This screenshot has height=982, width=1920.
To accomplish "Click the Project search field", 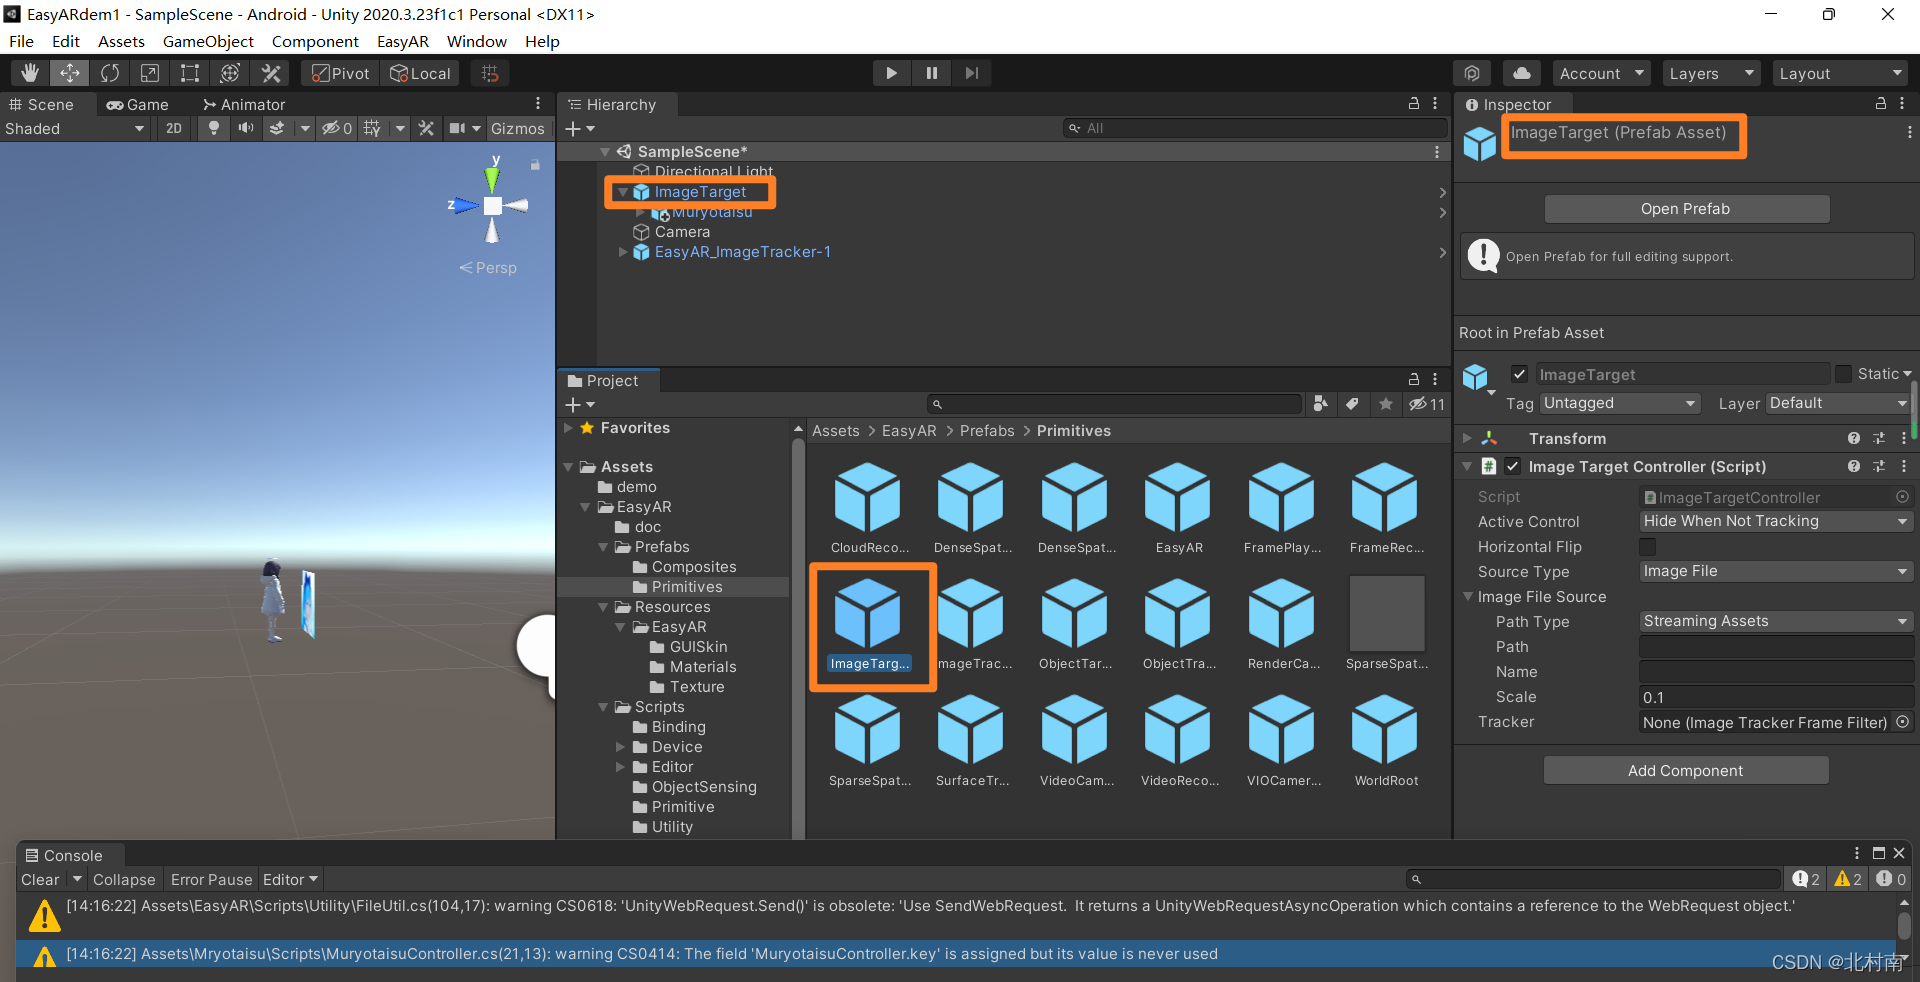I will click(1114, 404).
